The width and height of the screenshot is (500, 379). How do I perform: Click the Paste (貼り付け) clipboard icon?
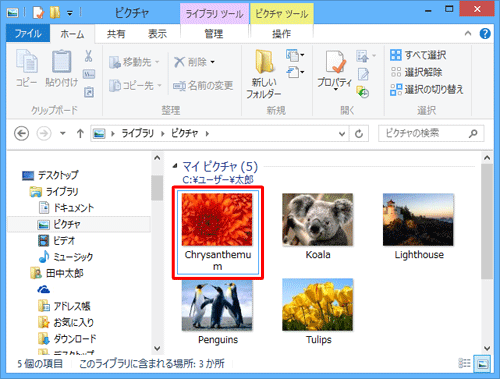coord(61,61)
